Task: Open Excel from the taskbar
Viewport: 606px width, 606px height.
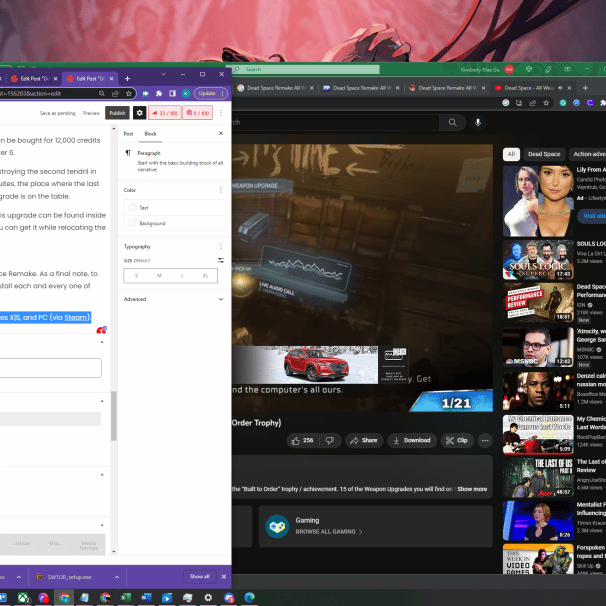Action: point(126,597)
